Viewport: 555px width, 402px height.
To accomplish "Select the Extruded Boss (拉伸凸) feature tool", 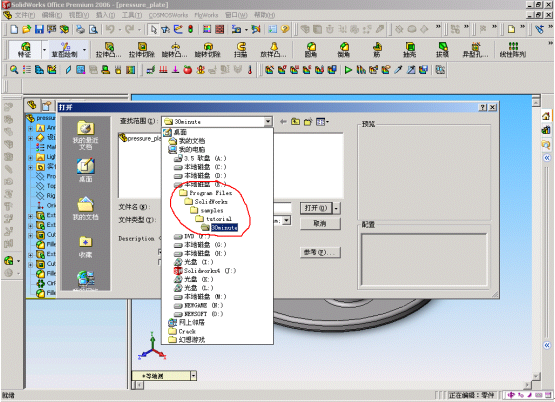I will [x=109, y=50].
